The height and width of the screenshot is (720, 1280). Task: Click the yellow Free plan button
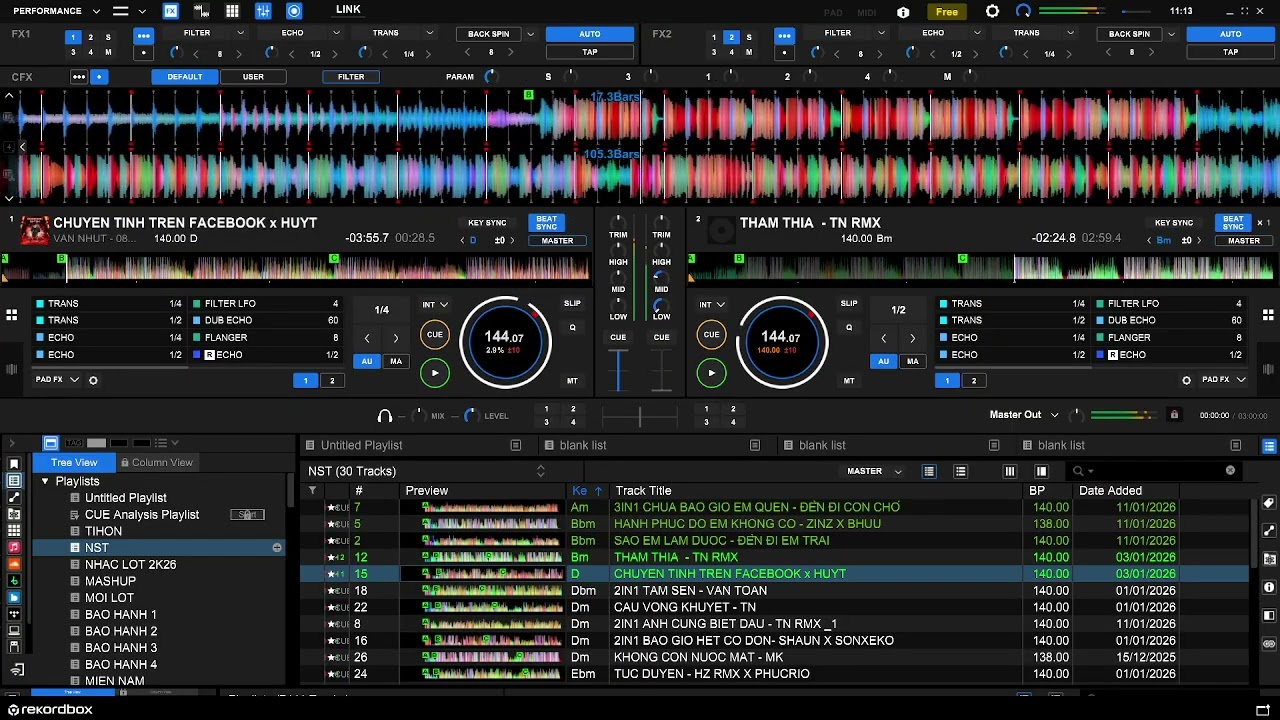point(947,12)
